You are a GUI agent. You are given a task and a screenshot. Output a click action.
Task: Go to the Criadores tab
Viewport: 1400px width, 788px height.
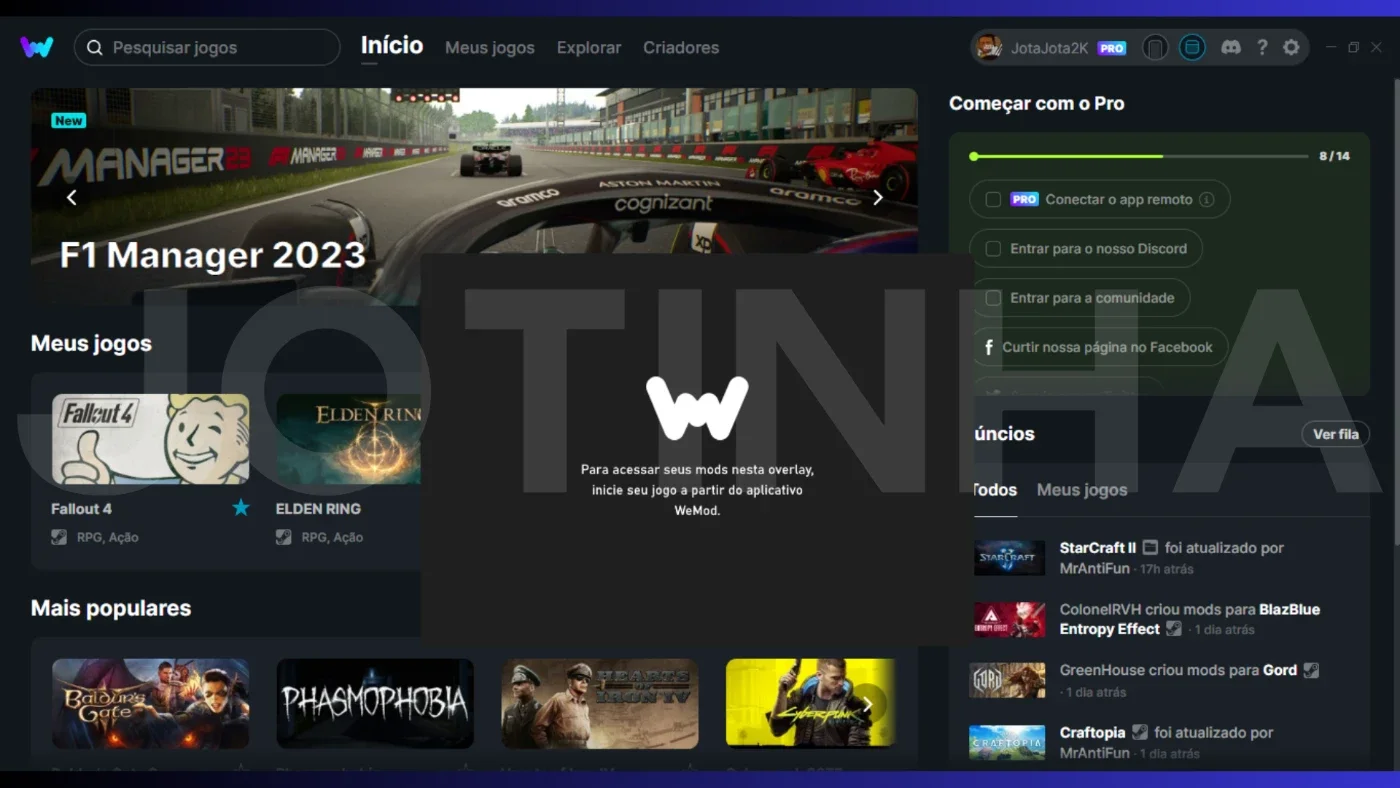681,47
